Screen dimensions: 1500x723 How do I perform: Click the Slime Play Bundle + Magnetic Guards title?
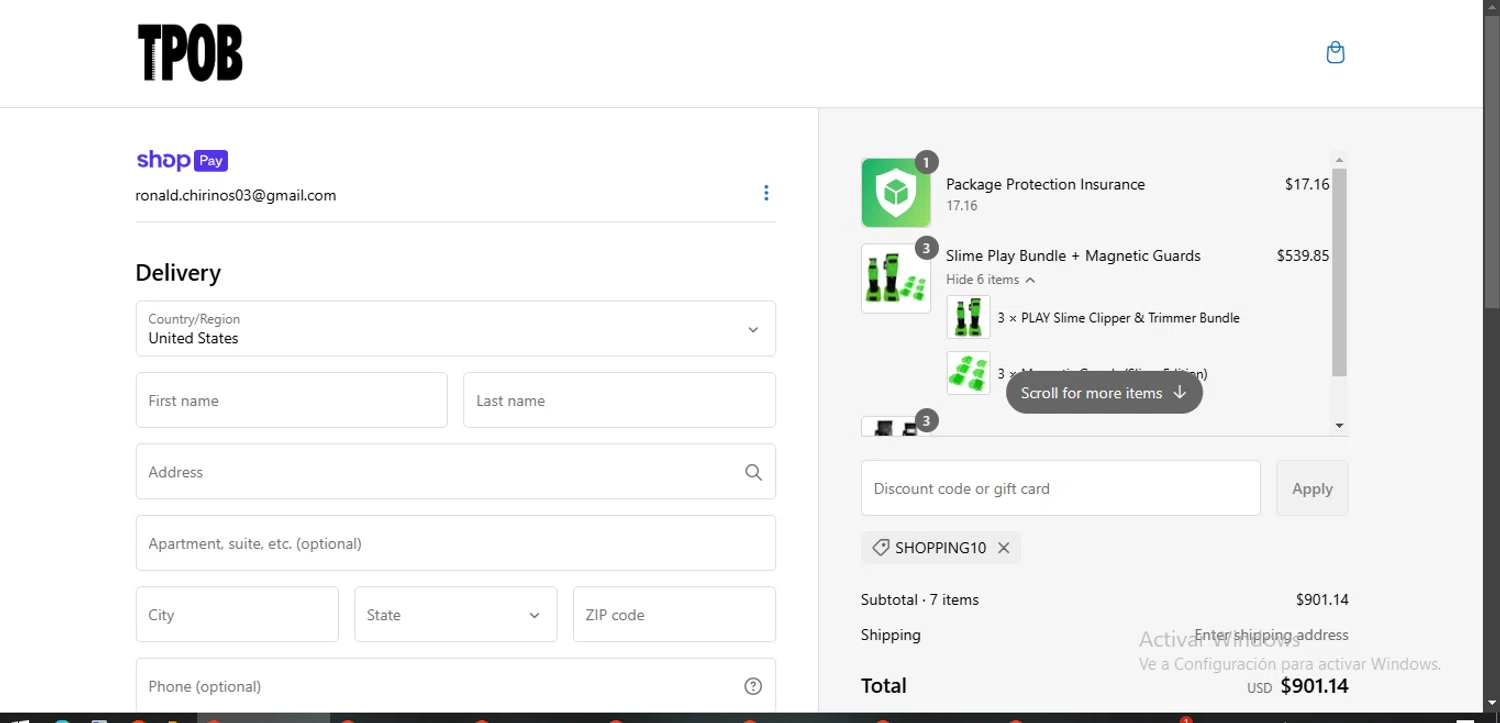coord(1073,255)
